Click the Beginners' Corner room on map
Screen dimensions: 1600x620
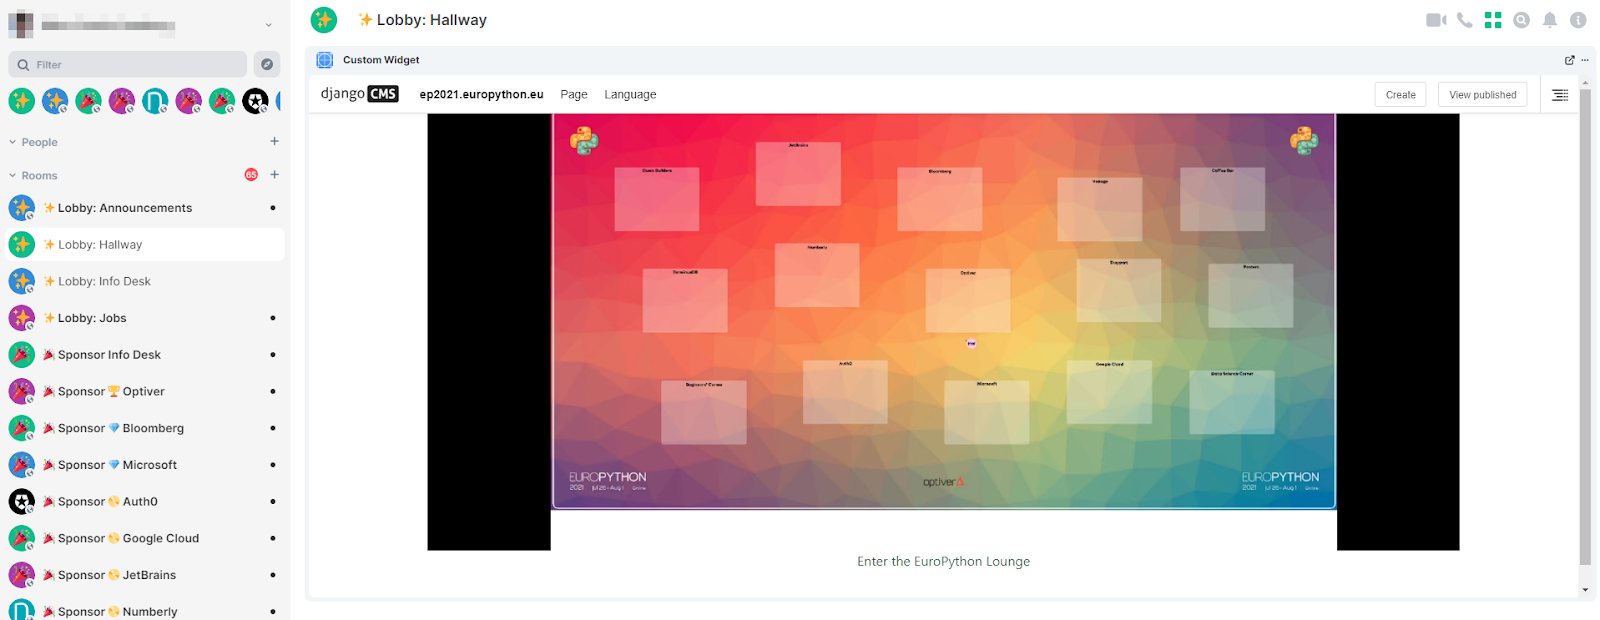coord(704,412)
